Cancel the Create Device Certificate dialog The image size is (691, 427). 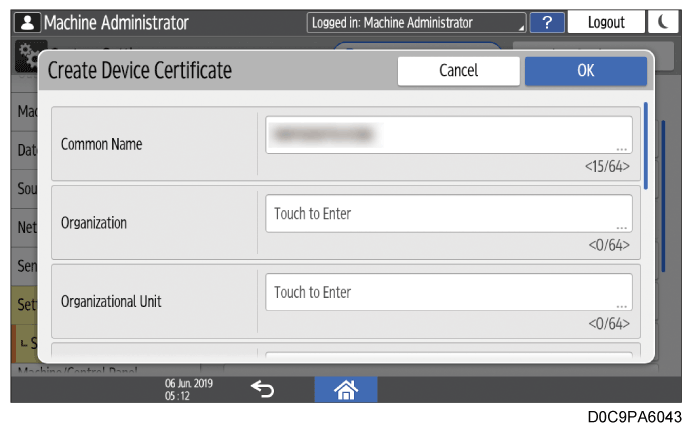click(458, 71)
